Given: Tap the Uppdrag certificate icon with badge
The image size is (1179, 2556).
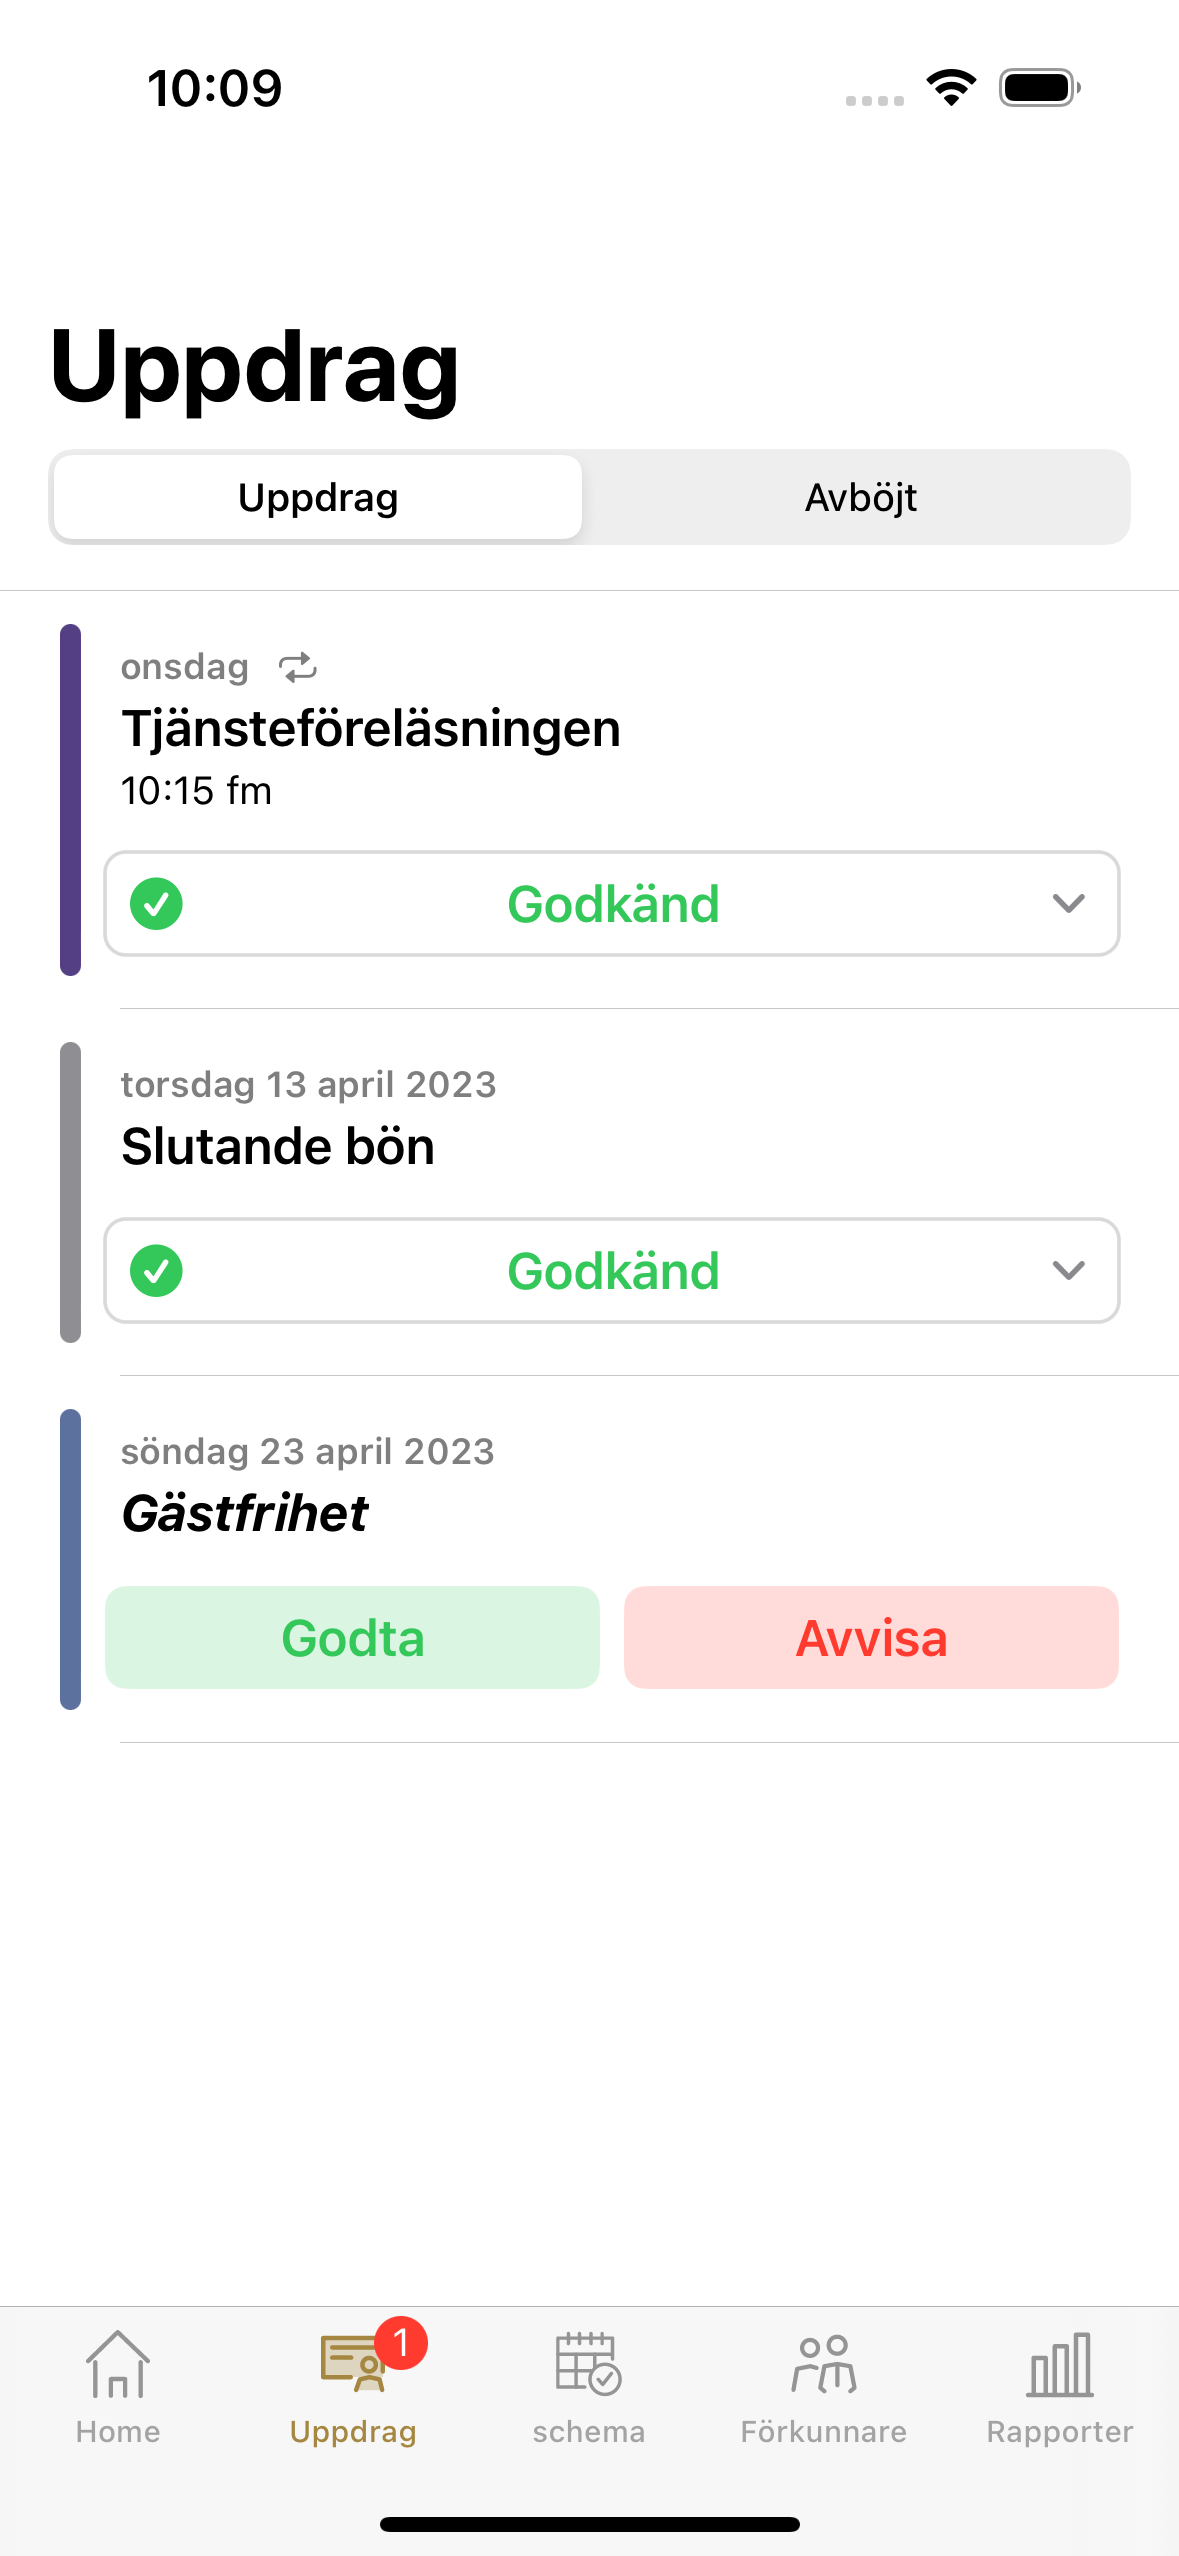Looking at the screenshot, I should coord(354,2364).
